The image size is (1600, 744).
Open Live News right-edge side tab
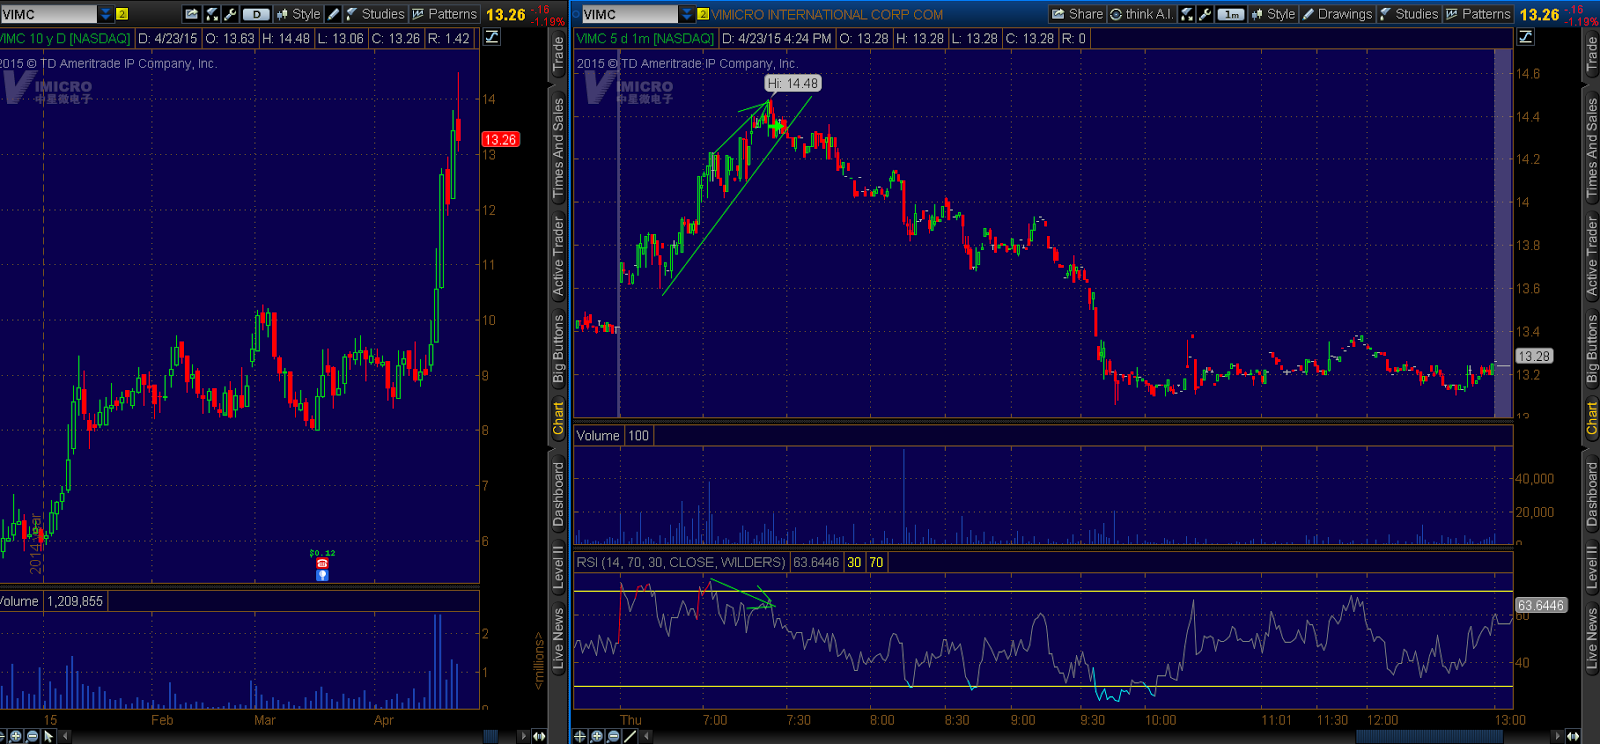tap(1591, 638)
